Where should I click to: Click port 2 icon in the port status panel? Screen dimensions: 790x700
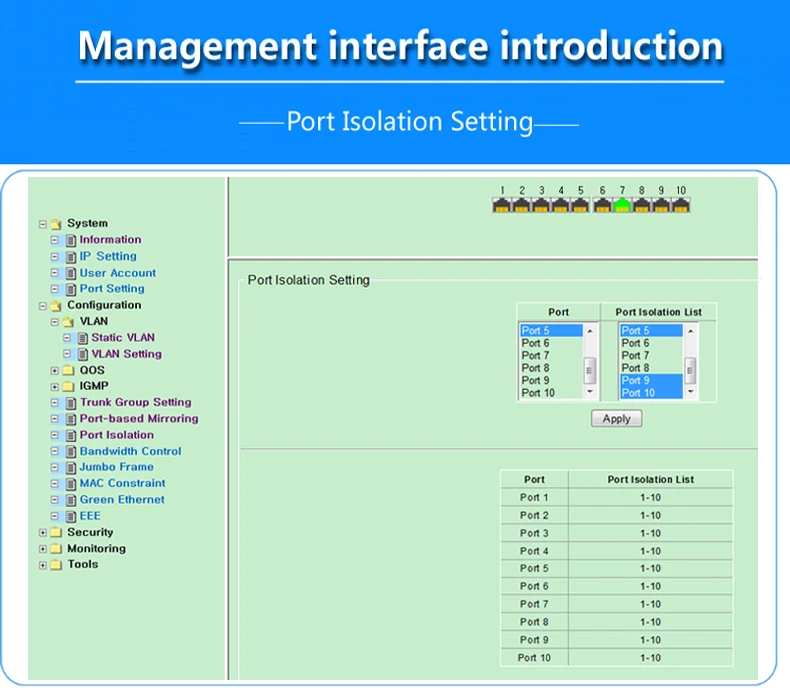point(521,205)
